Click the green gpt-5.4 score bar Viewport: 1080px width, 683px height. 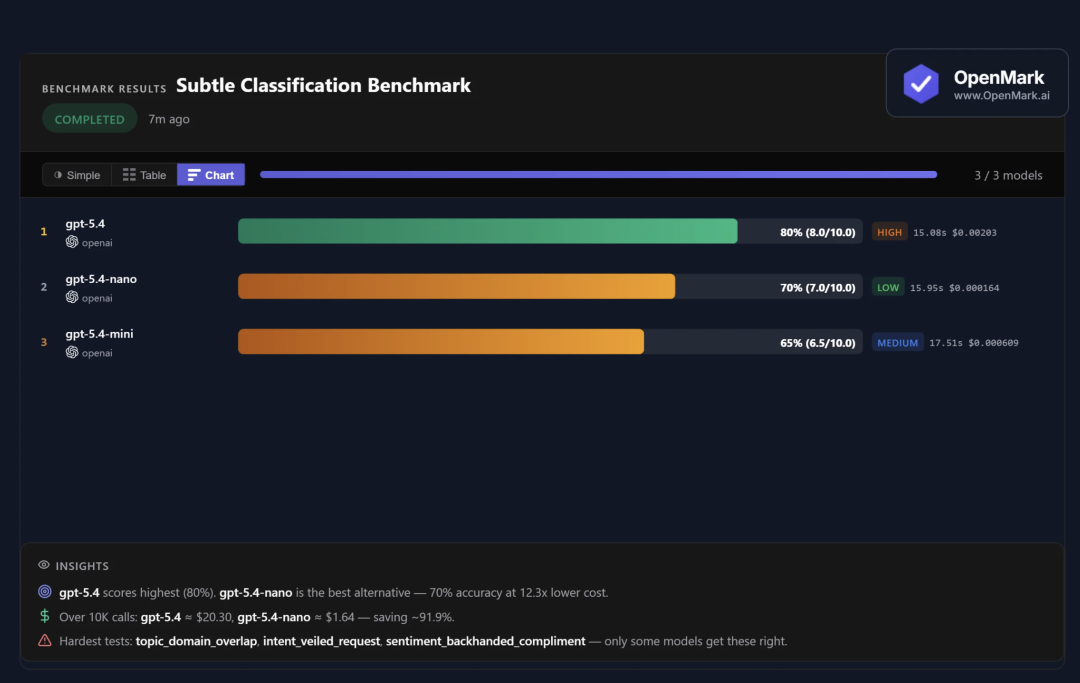[x=487, y=231]
